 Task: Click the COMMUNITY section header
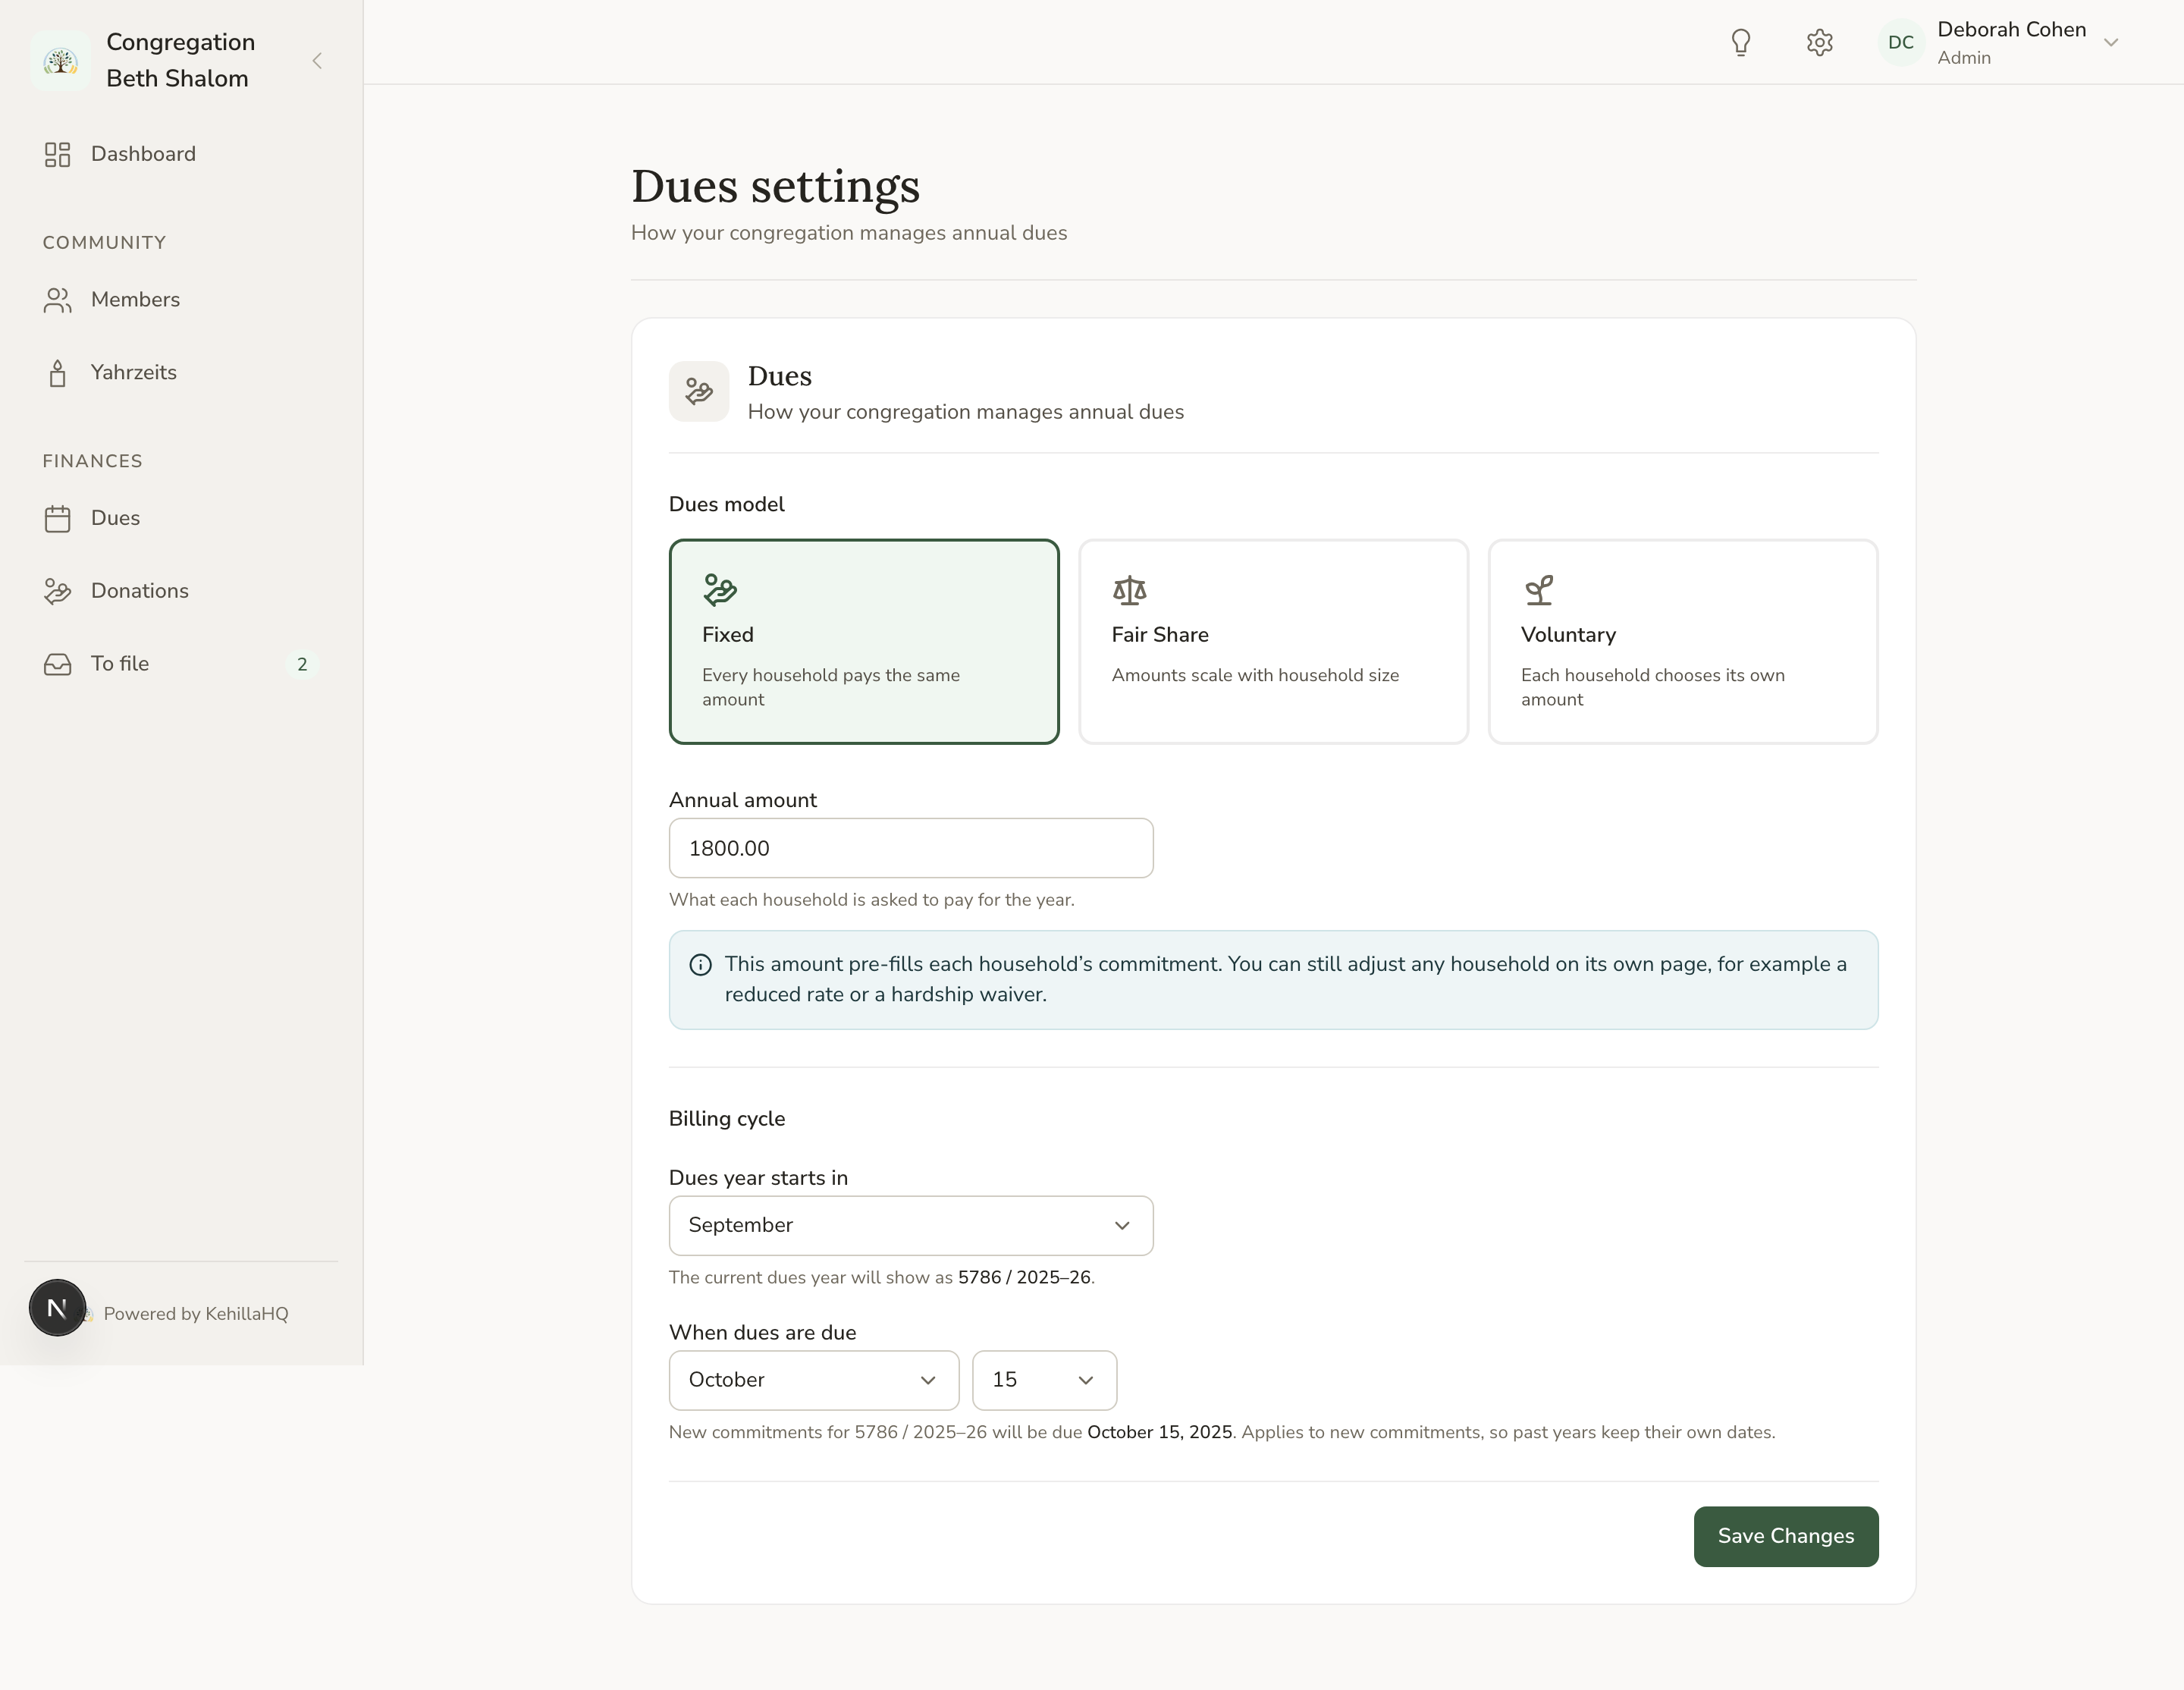click(104, 243)
